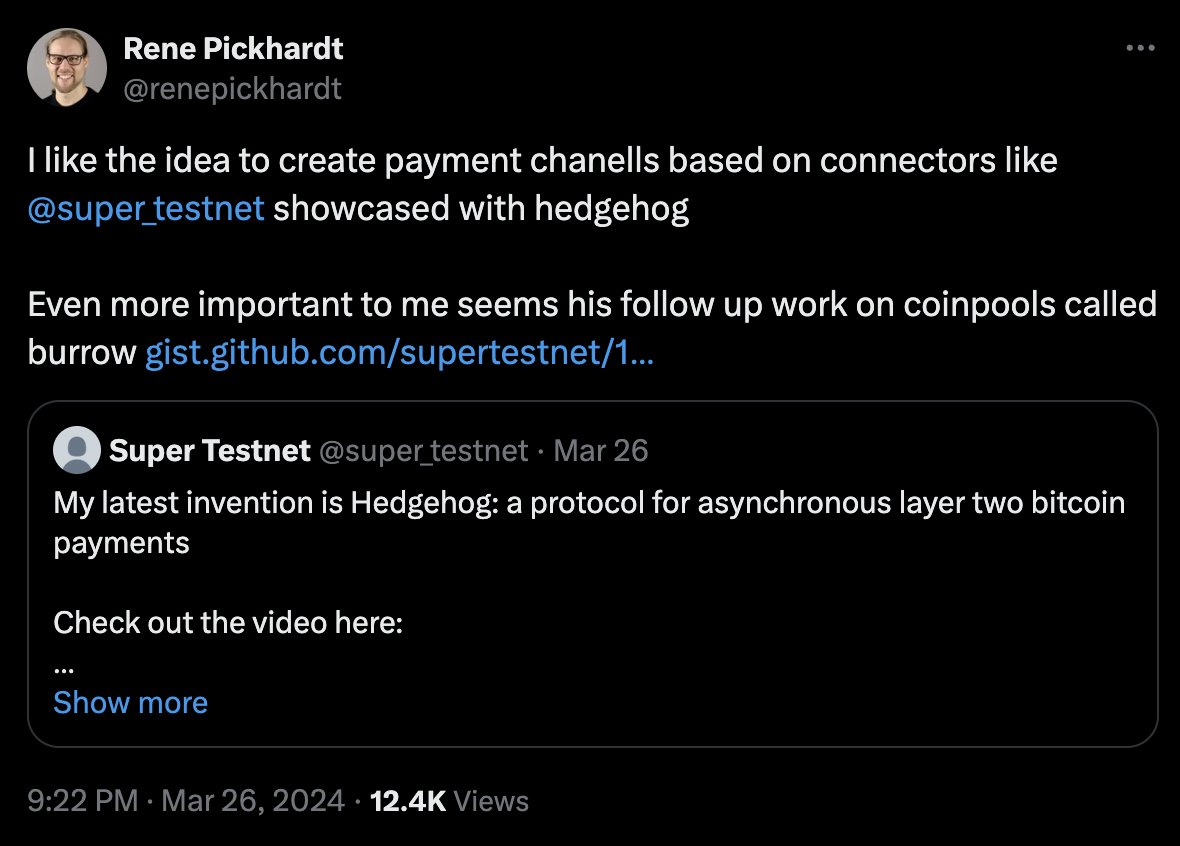Click the @renepickhardt handle
This screenshot has width=1180, height=846.
[x=232, y=88]
